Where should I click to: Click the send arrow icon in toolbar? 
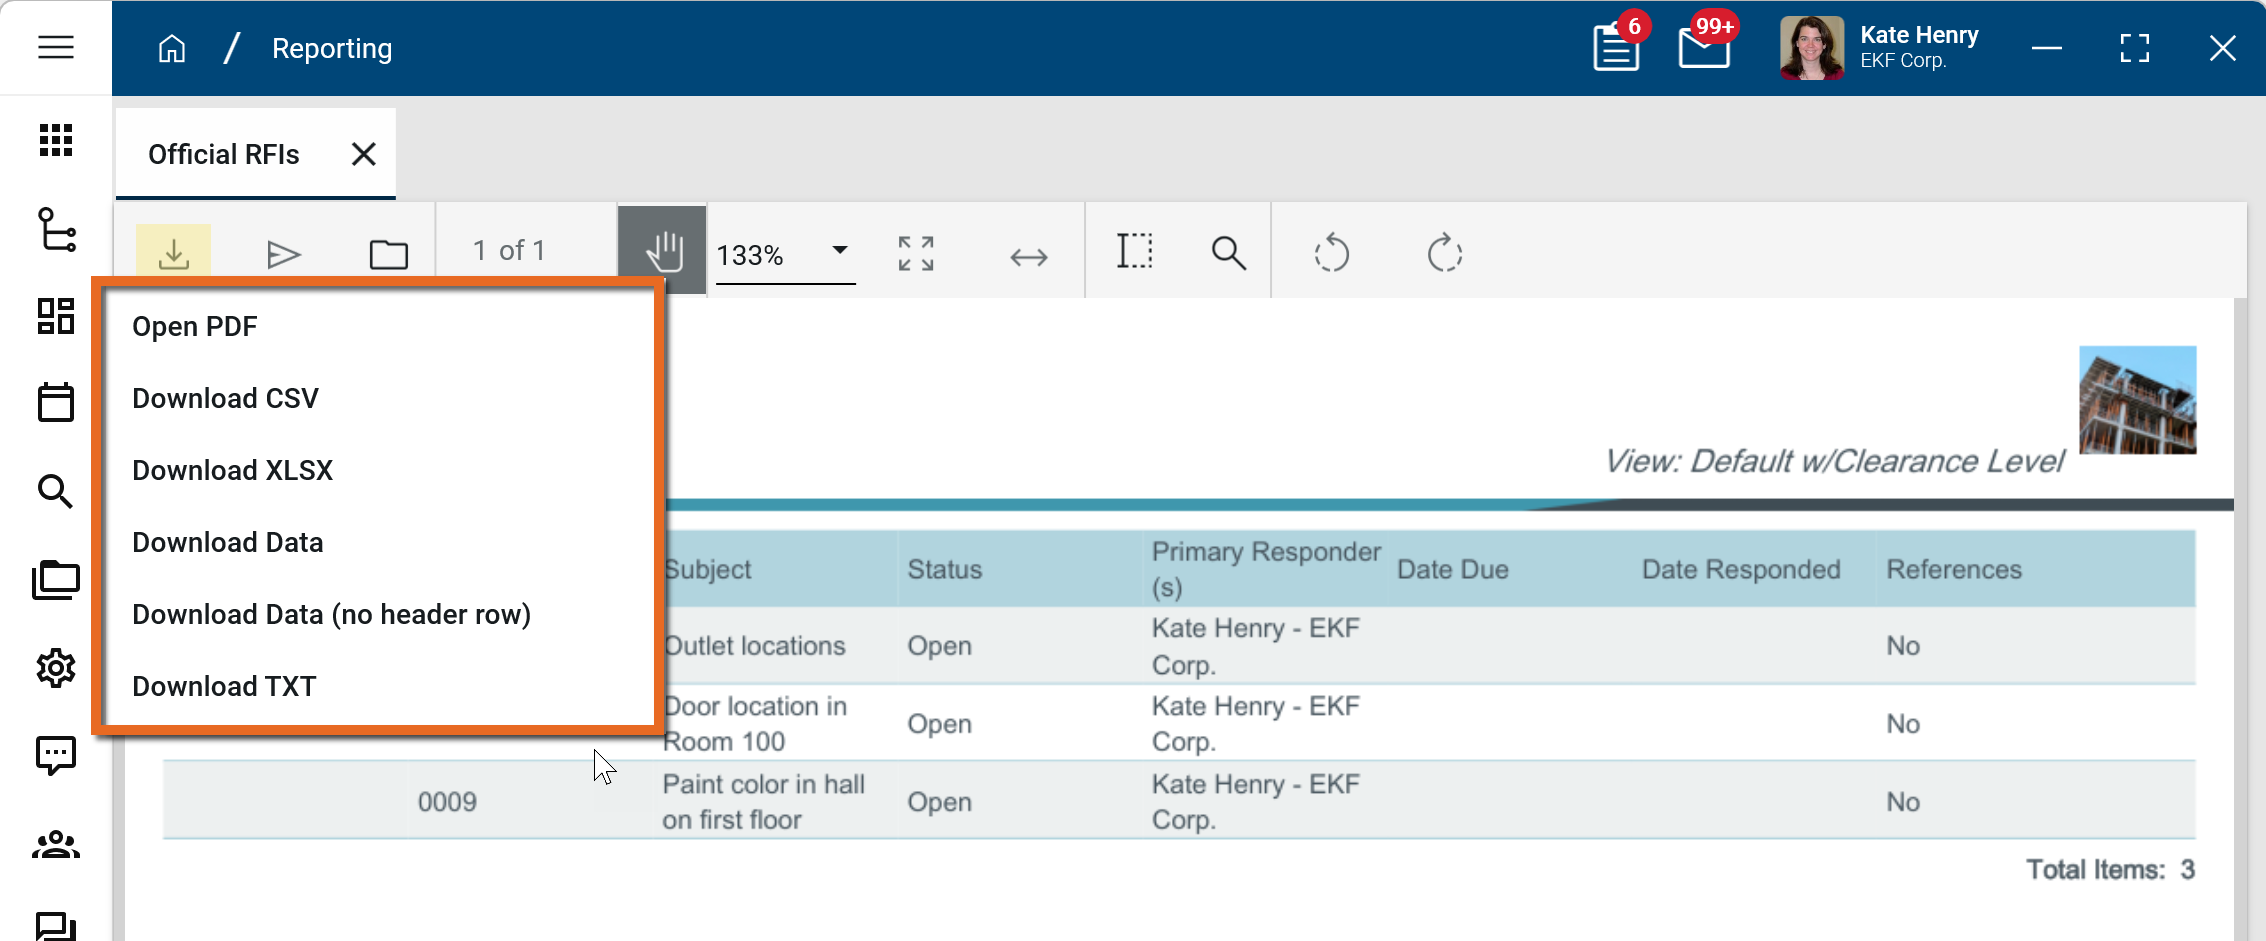click(284, 254)
